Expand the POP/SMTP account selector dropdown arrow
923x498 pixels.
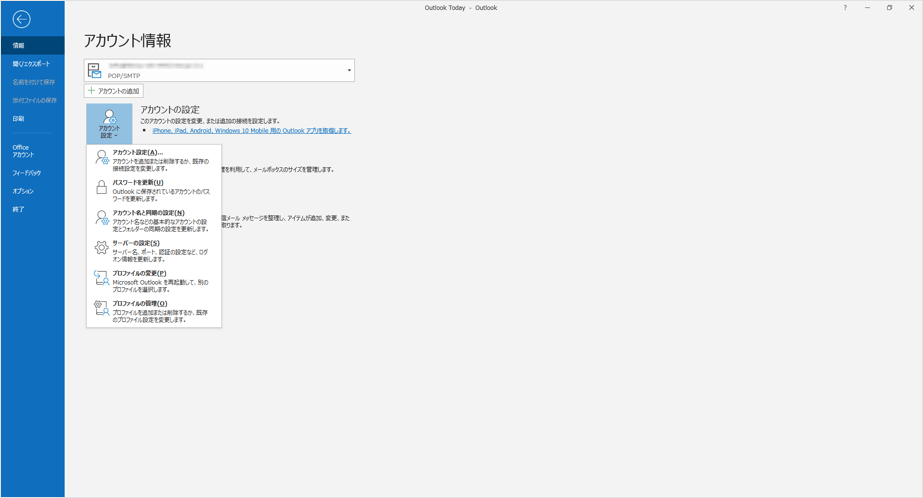pyautogui.click(x=349, y=70)
